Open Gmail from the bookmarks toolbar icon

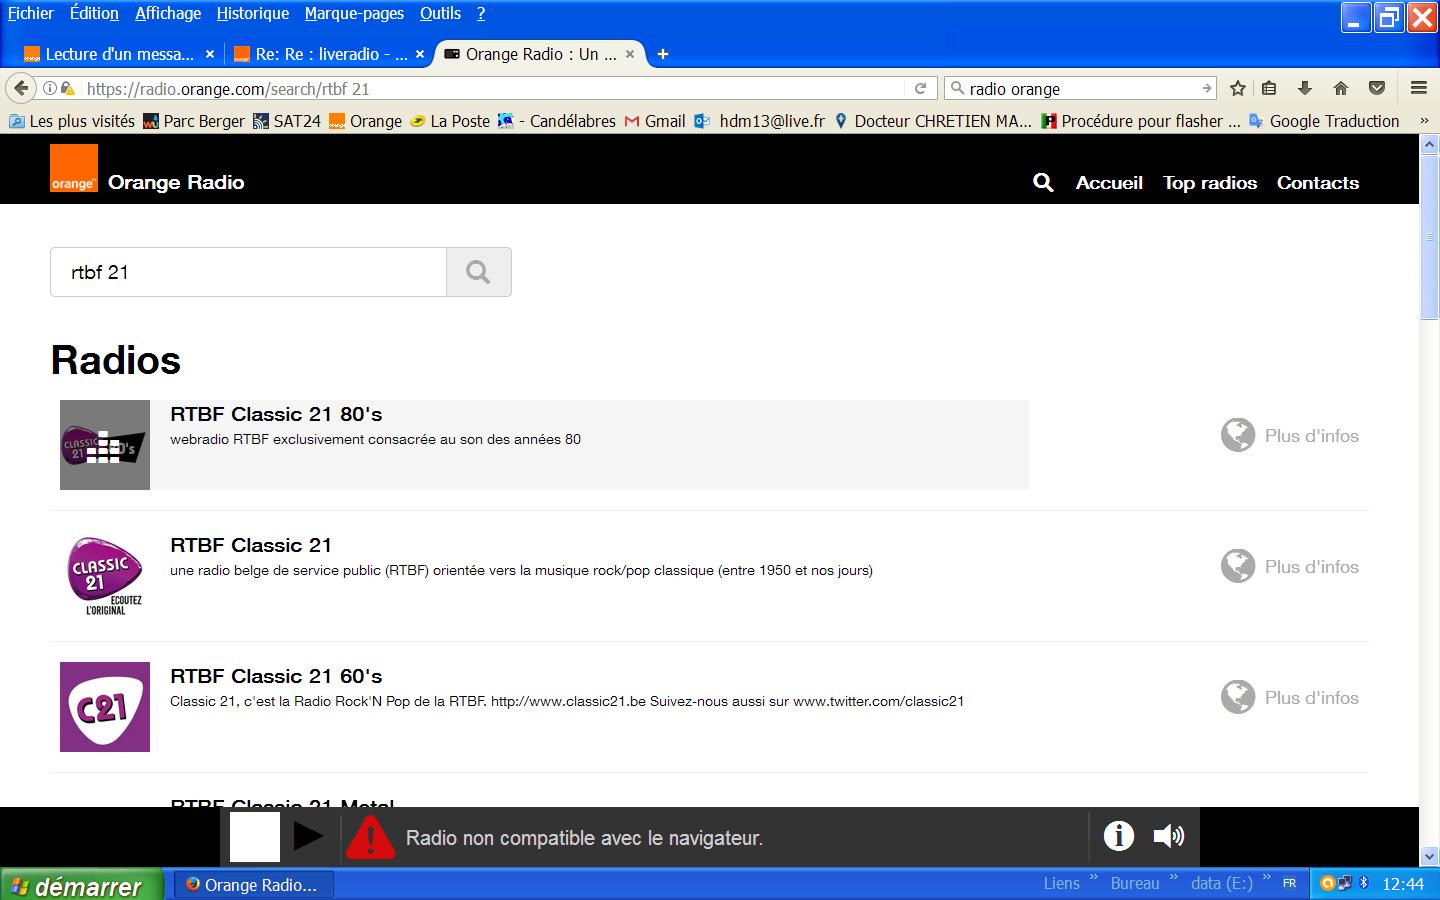tap(632, 121)
